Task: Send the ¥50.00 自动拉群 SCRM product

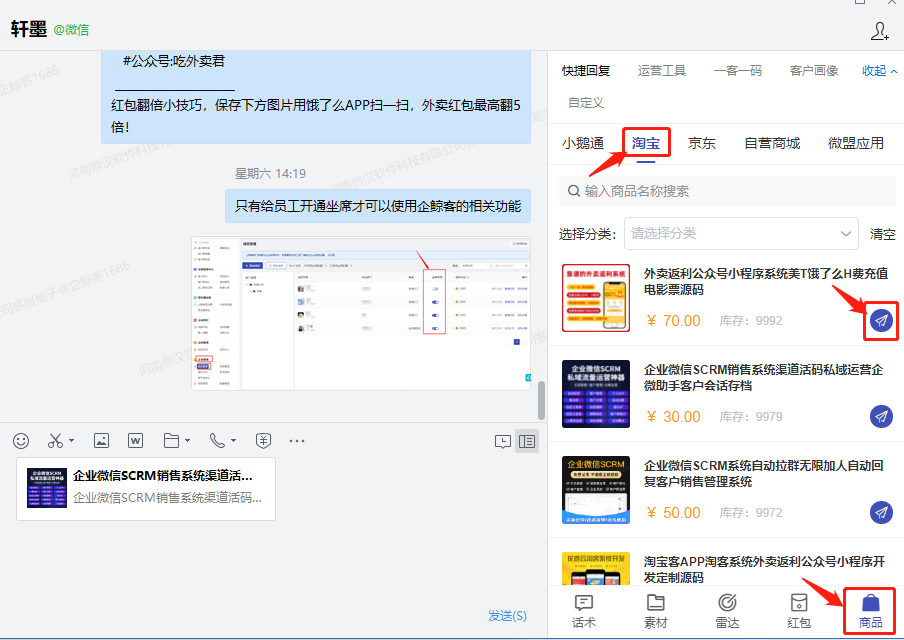Action: tap(882, 512)
